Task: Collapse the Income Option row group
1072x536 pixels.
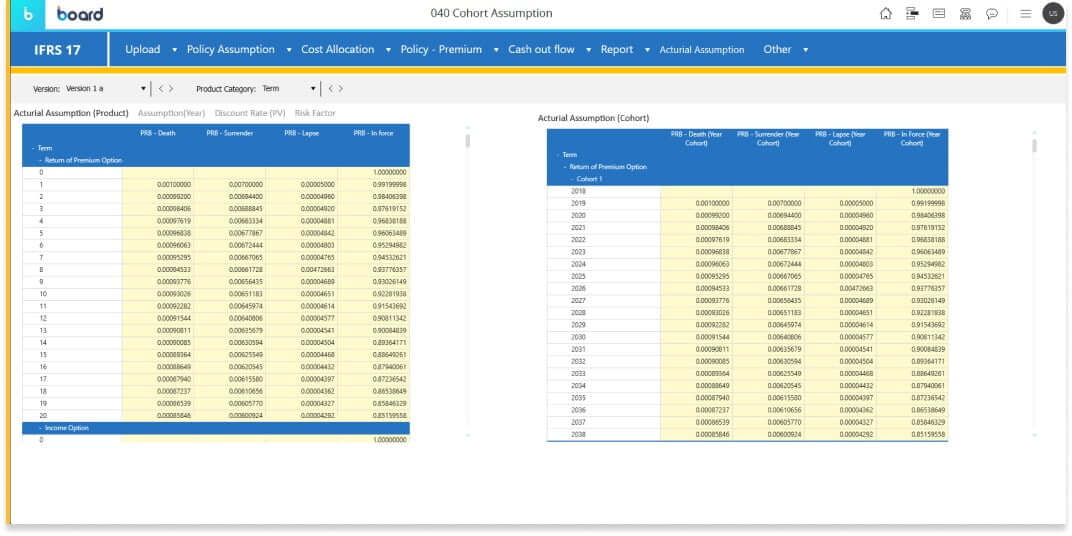Action: click(40, 427)
